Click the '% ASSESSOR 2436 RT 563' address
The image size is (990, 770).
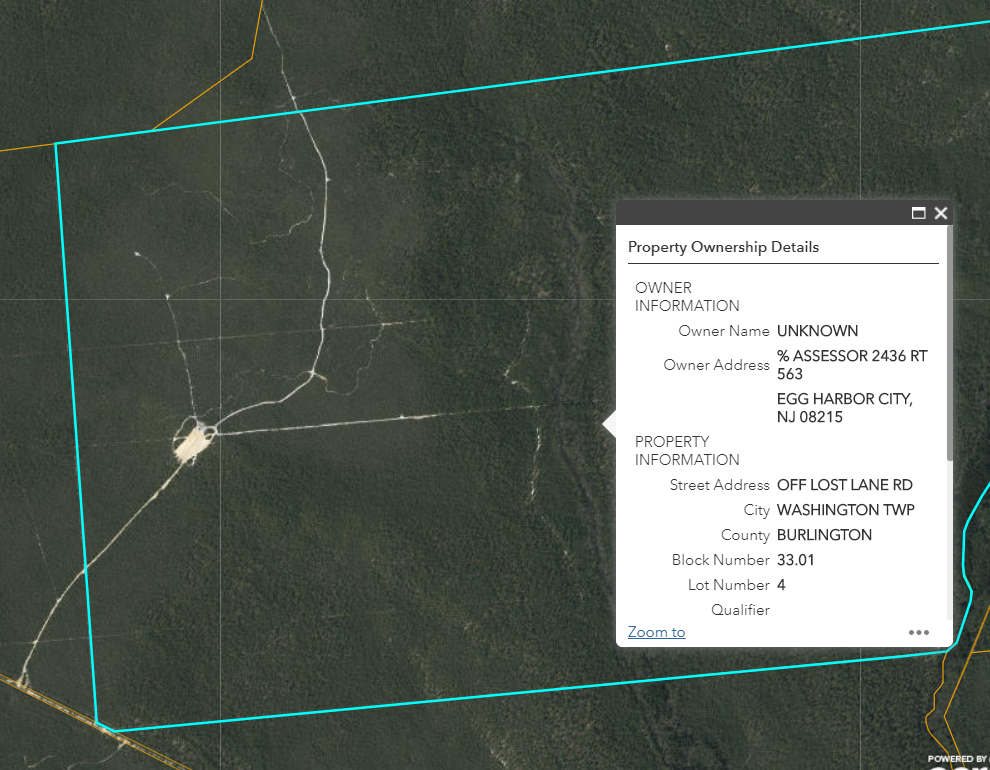pyautogui.click(x=851, y=364)
